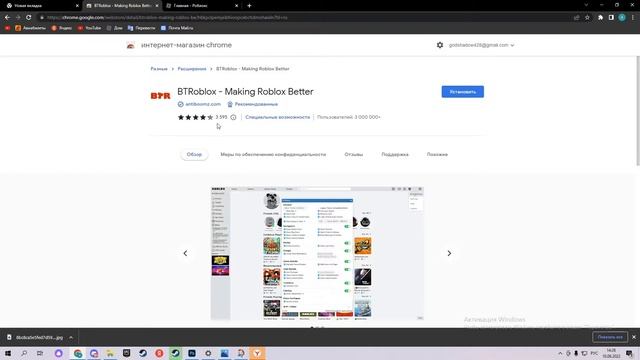Go to Расширения in the breadcrumb
Screen dimensions: 640x360
click(192, 69)
